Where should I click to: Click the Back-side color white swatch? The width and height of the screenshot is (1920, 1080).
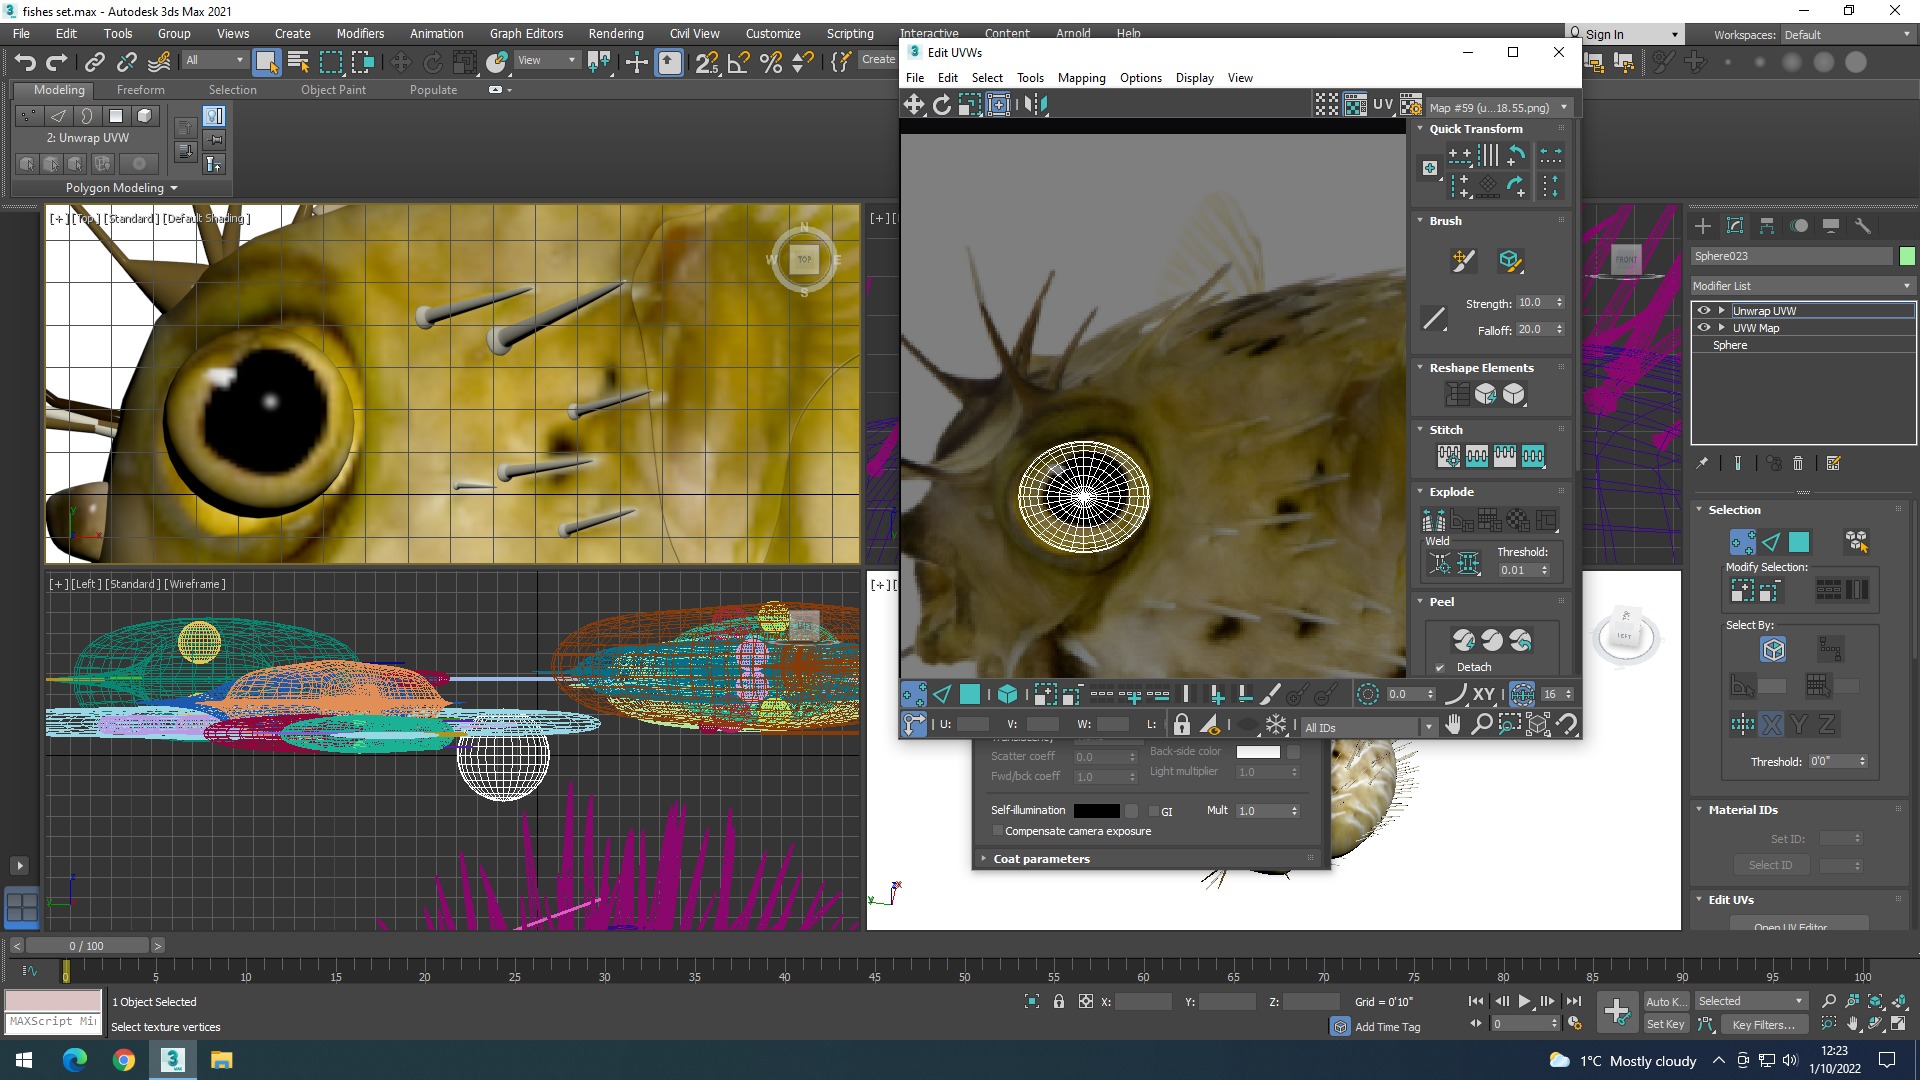[1258, 752]
